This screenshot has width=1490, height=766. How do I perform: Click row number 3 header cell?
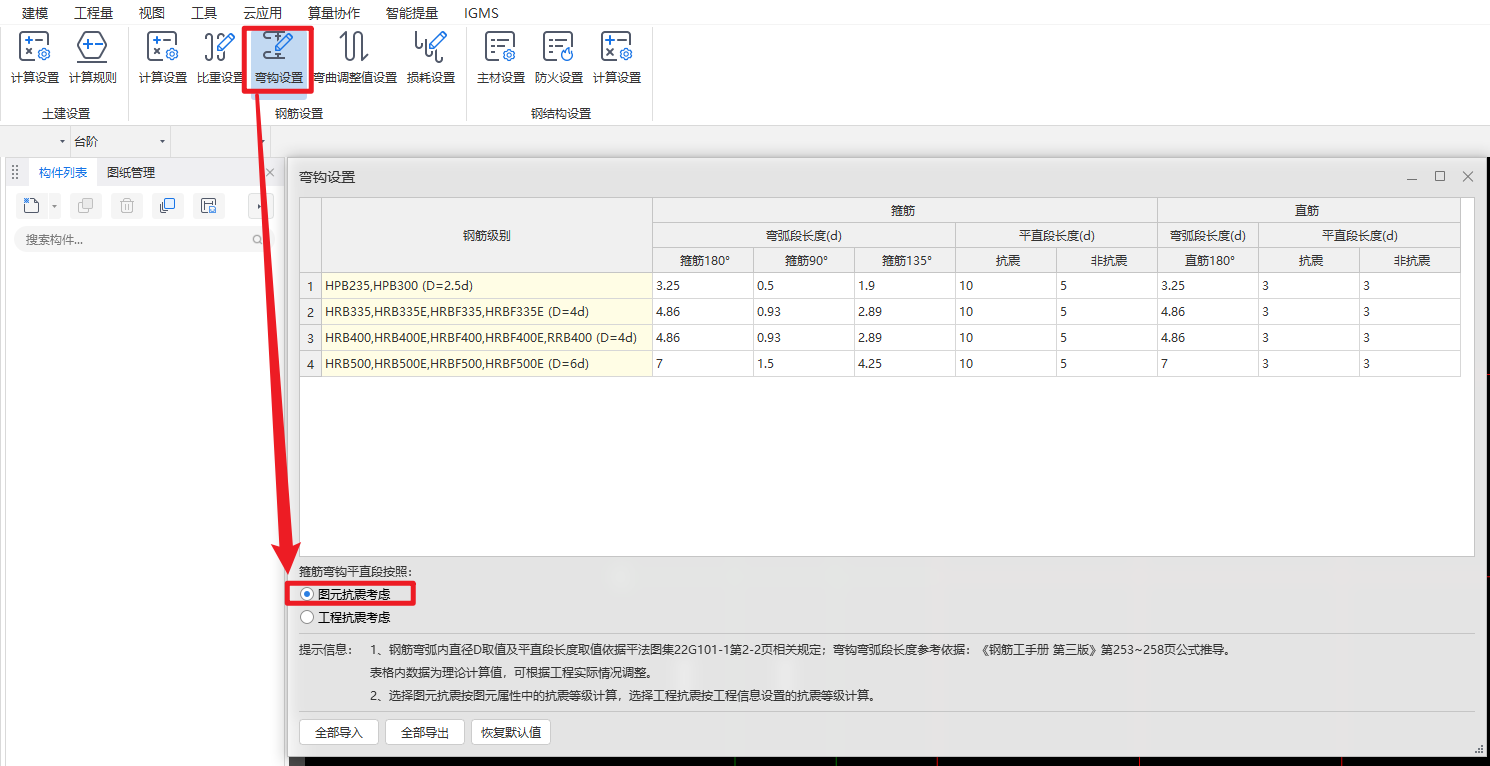(311, 338)
